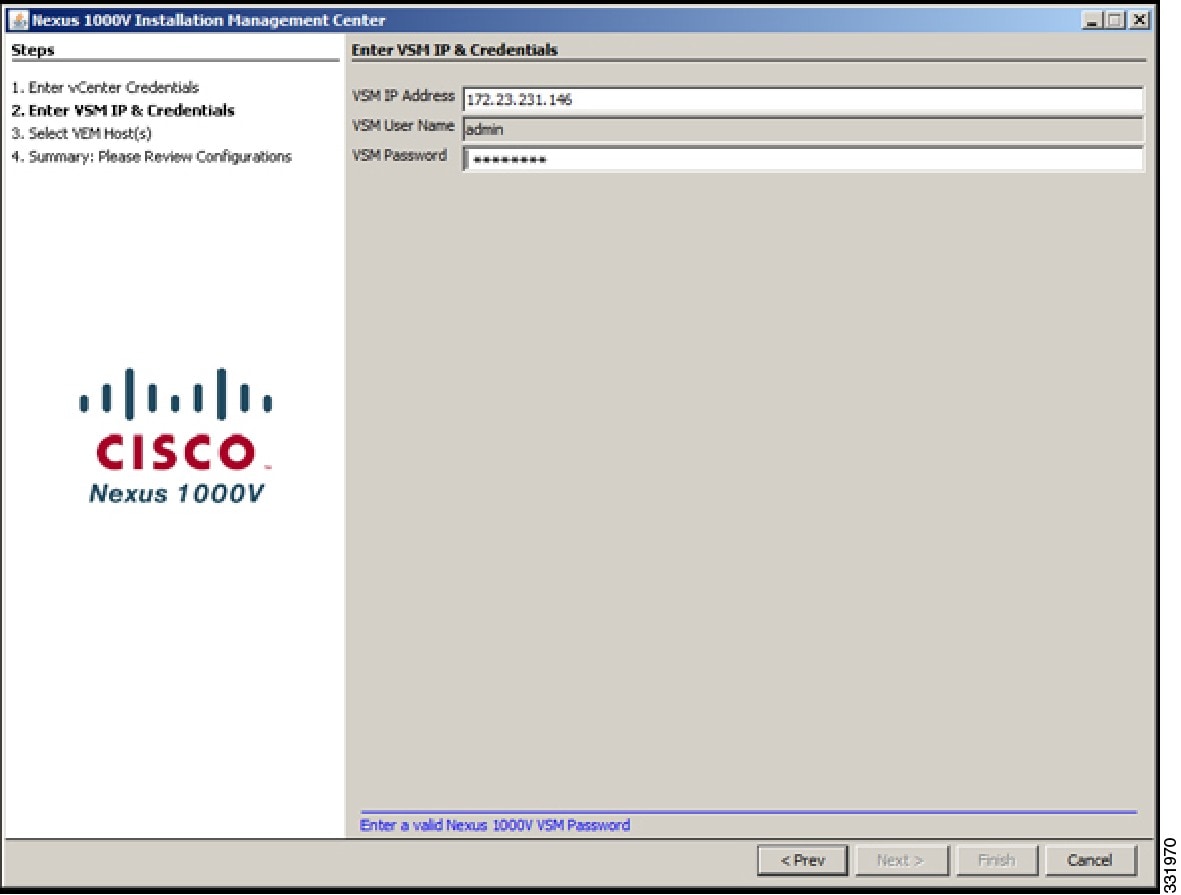
Task: Click the 'Enter VSM IP & Credentials' heading
Action: tap(455, 50)
